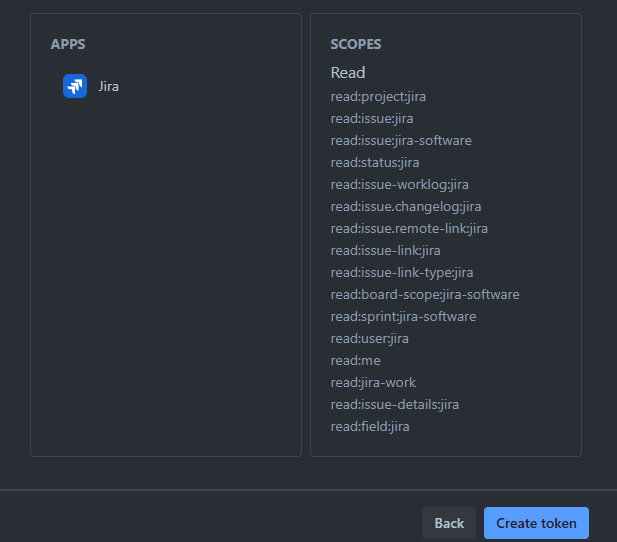This screenshot has width=617, height=542.
Task: Select the read:issue.changelog:jira scope
Action: tap(406, 207)
